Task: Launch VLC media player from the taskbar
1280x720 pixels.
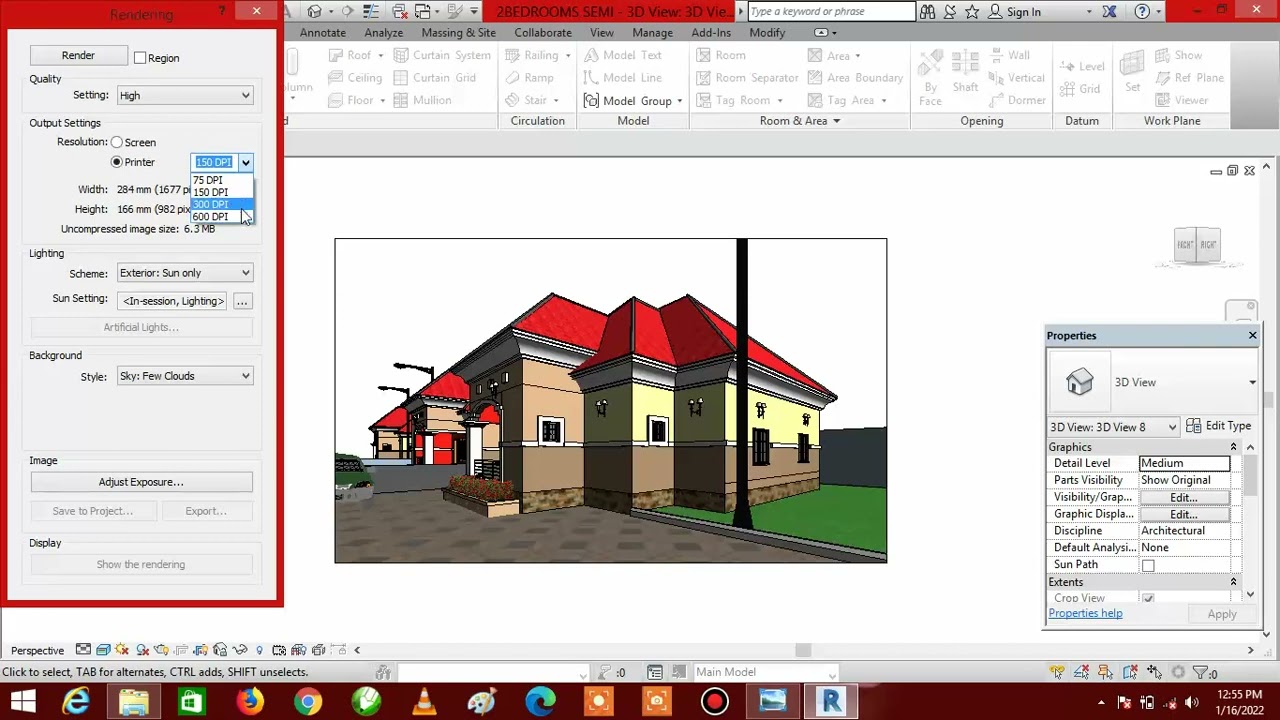Action: [x=423, y=701]
